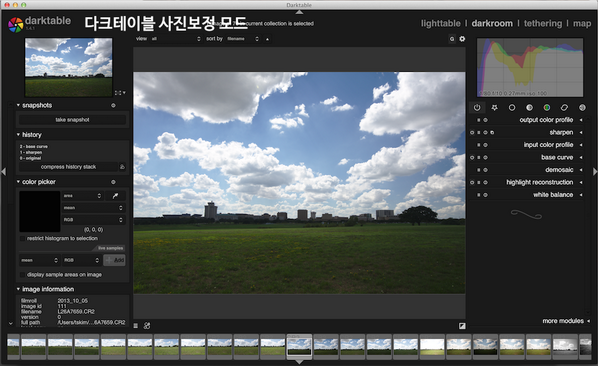Open preferences via the gear icon

coord(462,39)
